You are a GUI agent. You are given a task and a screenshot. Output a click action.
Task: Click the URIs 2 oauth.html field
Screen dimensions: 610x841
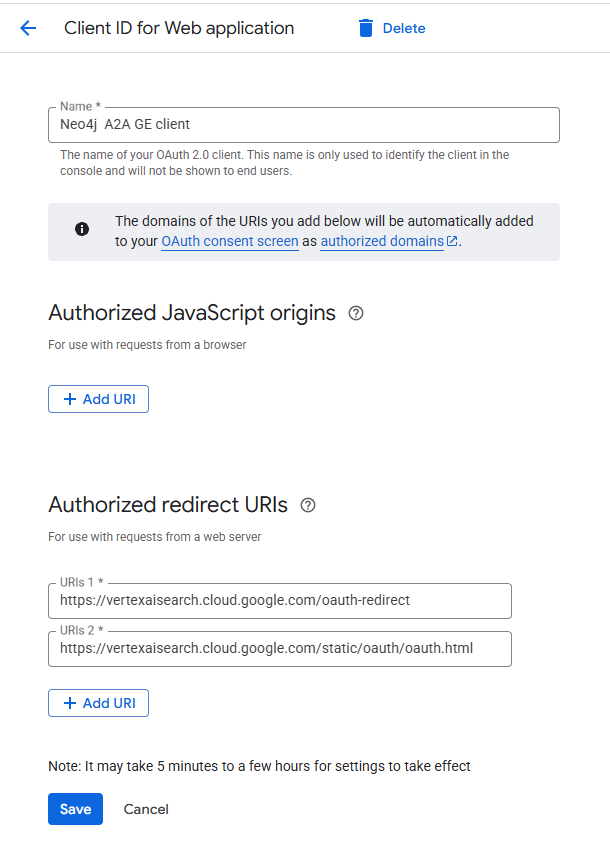click(279, 648)
